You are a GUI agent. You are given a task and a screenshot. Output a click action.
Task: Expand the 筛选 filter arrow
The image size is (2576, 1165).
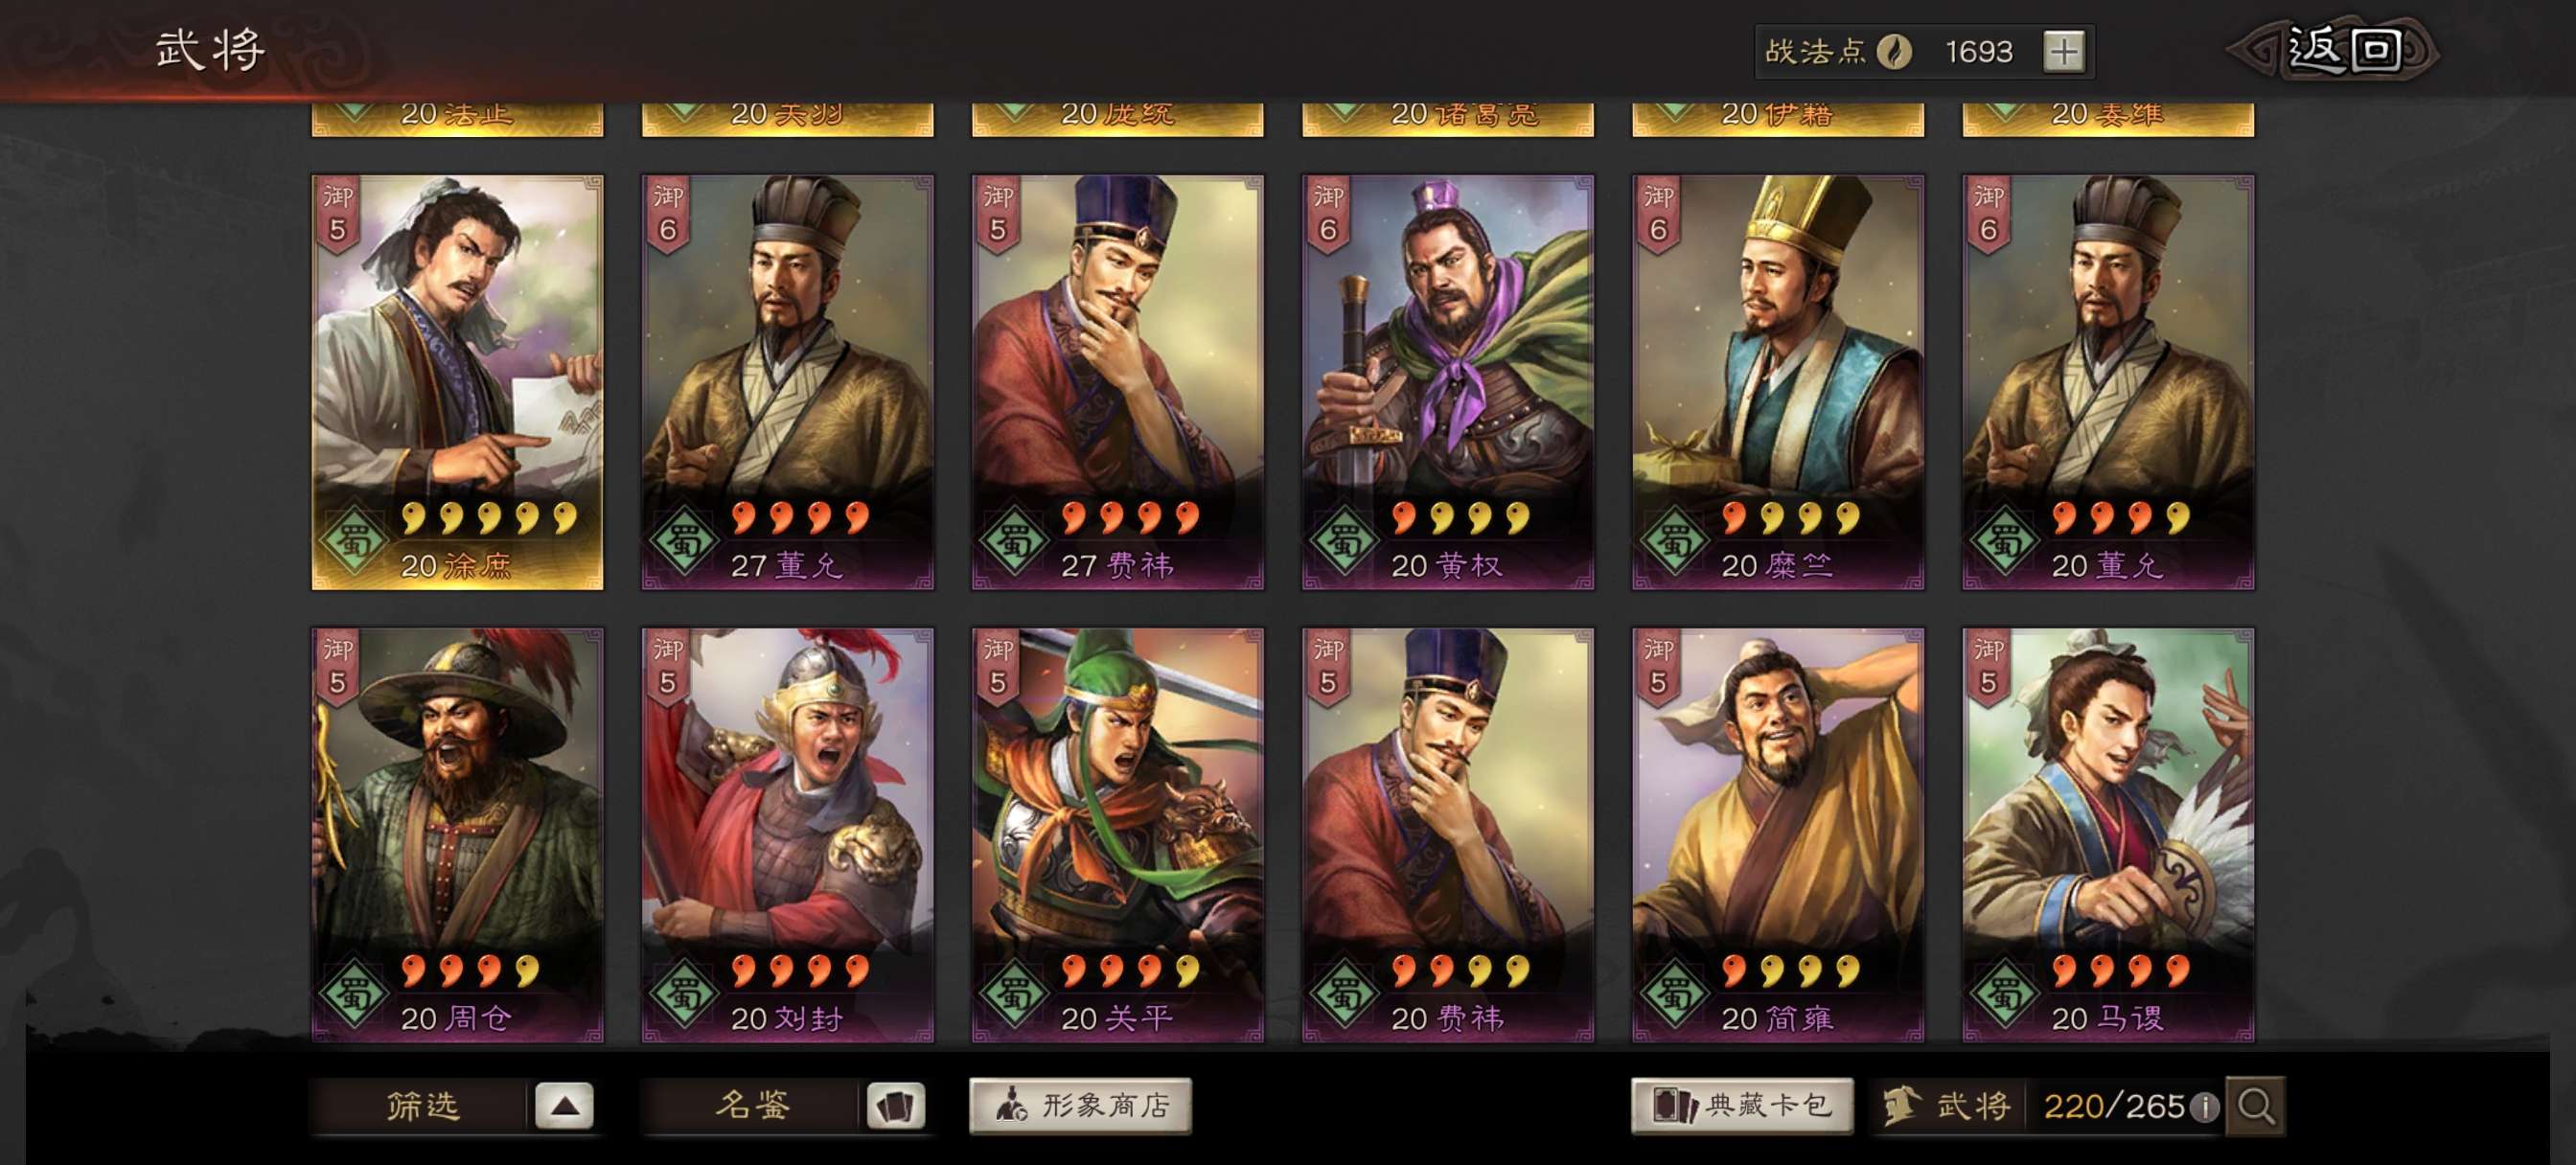tap(564, 1106)
